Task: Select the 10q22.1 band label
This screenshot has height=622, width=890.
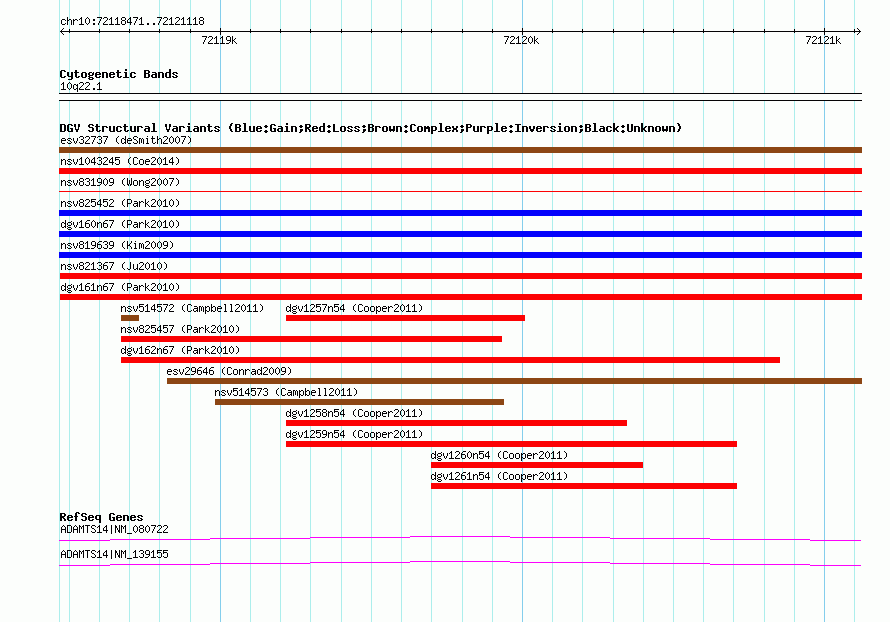Action: coord(81,86)
